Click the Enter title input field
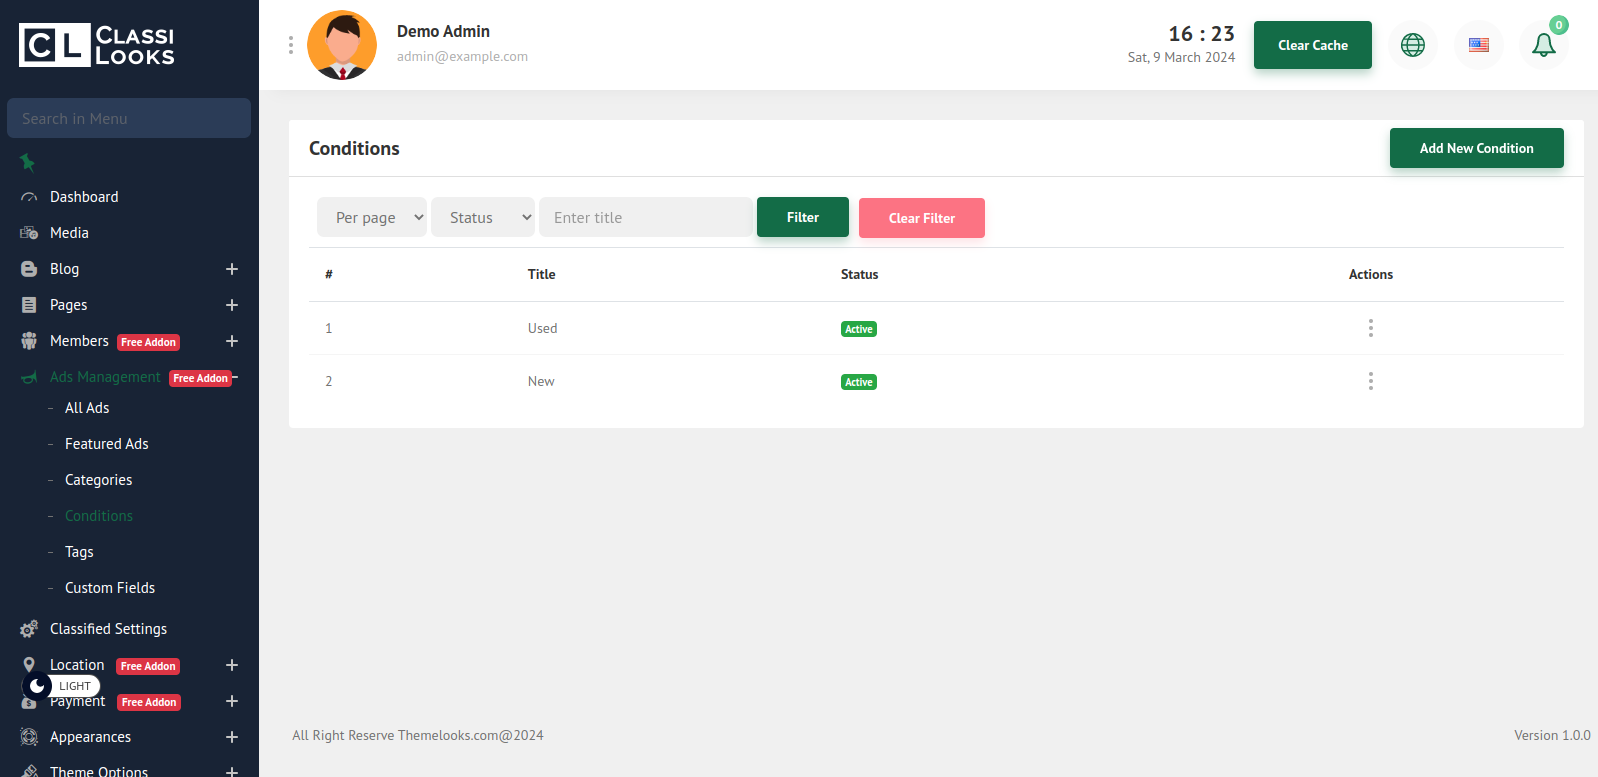 [645, 217]
